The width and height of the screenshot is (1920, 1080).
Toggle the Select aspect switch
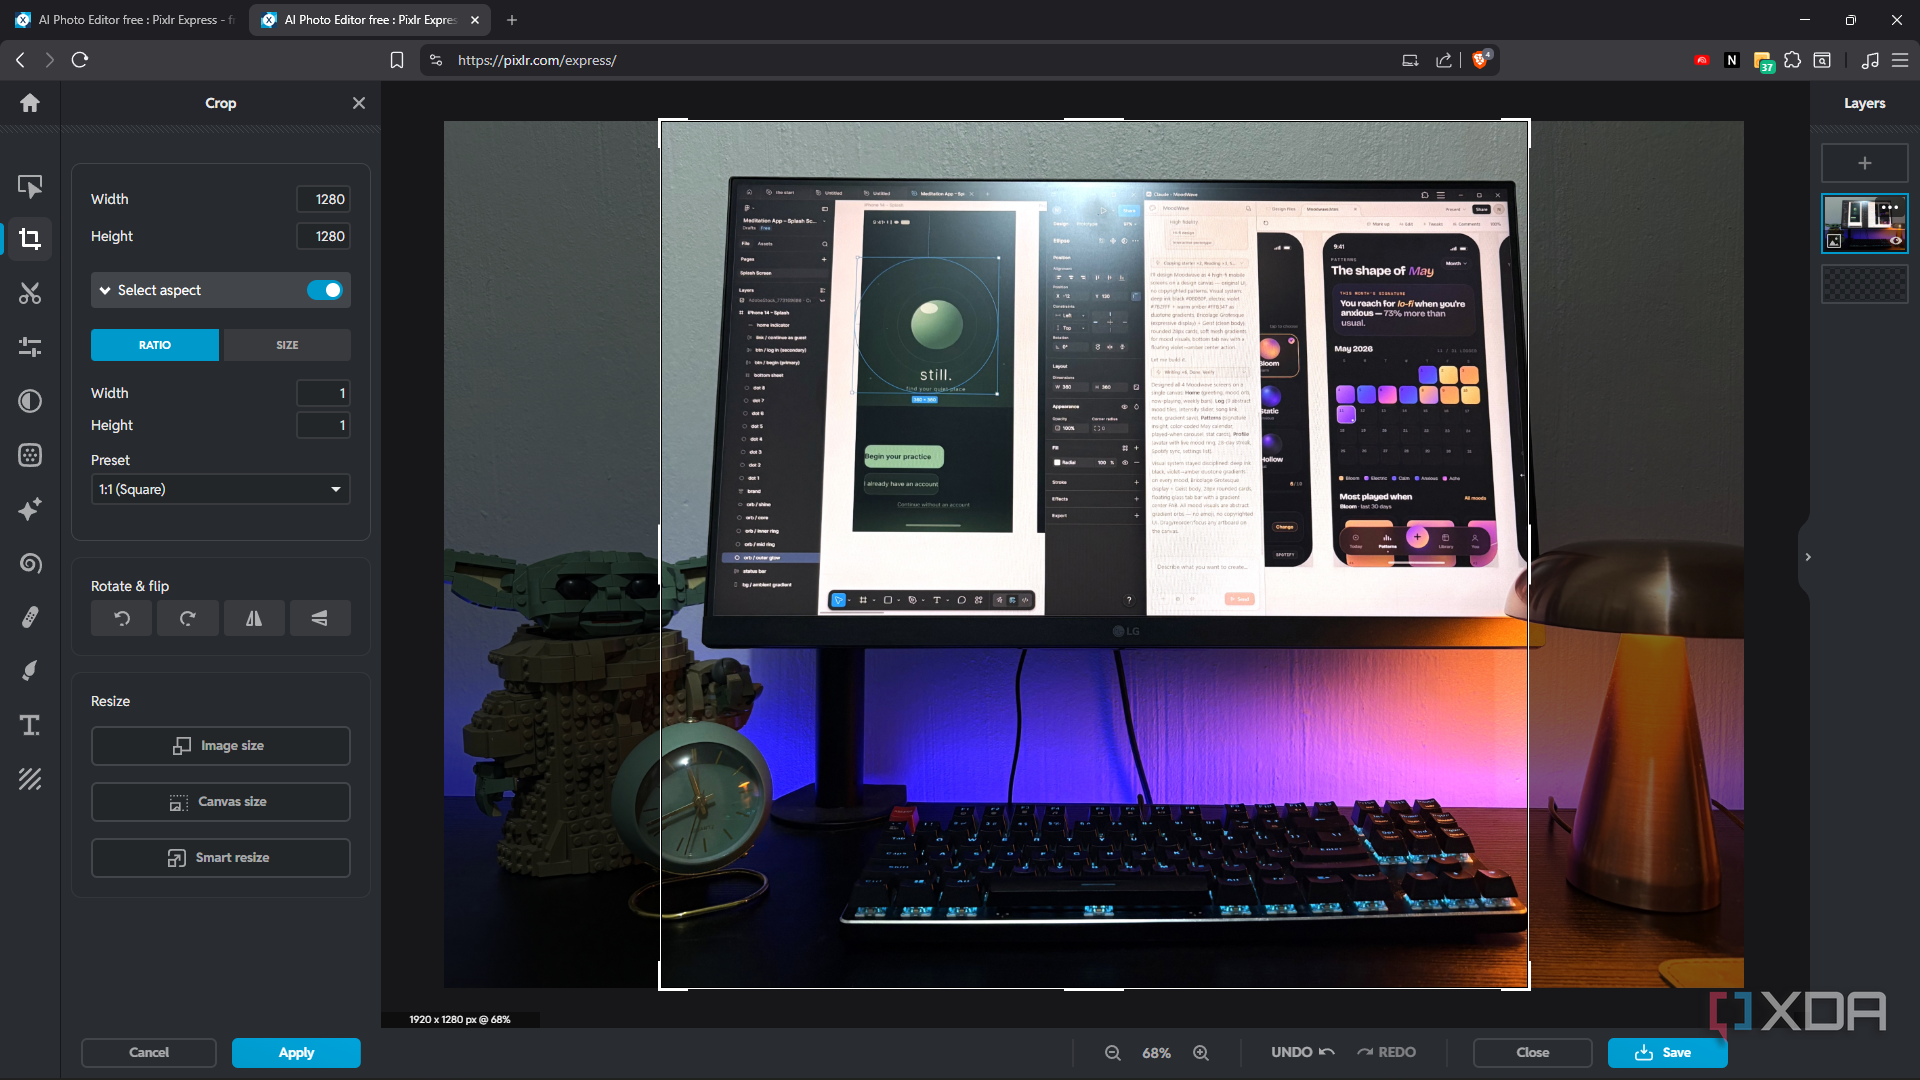(x=325, y=290)
